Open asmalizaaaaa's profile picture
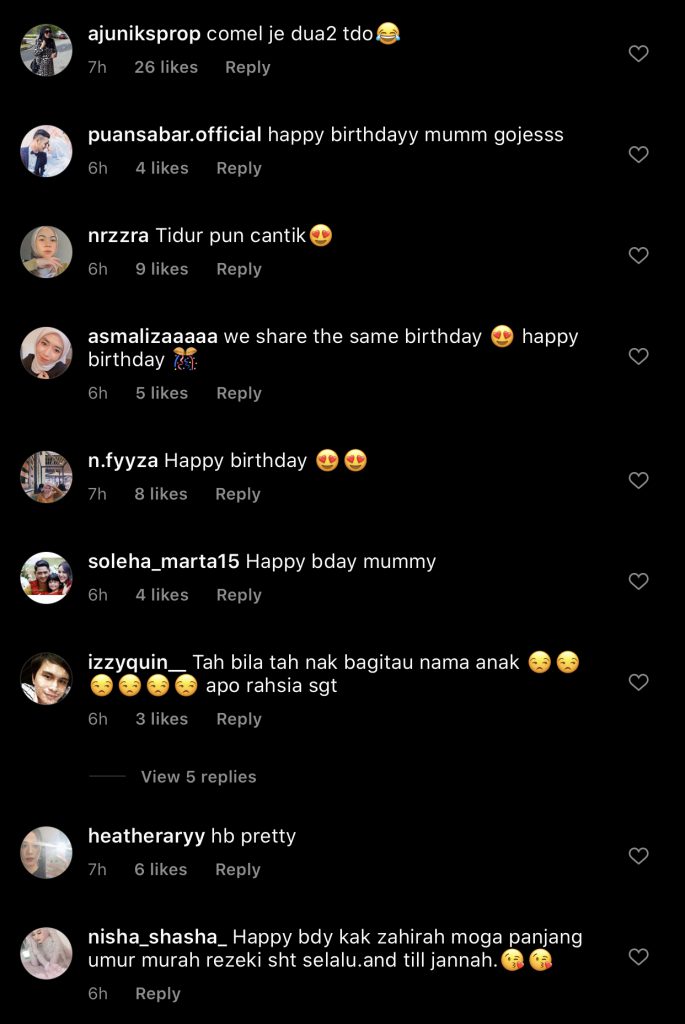Image resolution: width=685 pixels, height=1024 pixels. [x=46, y=353]
